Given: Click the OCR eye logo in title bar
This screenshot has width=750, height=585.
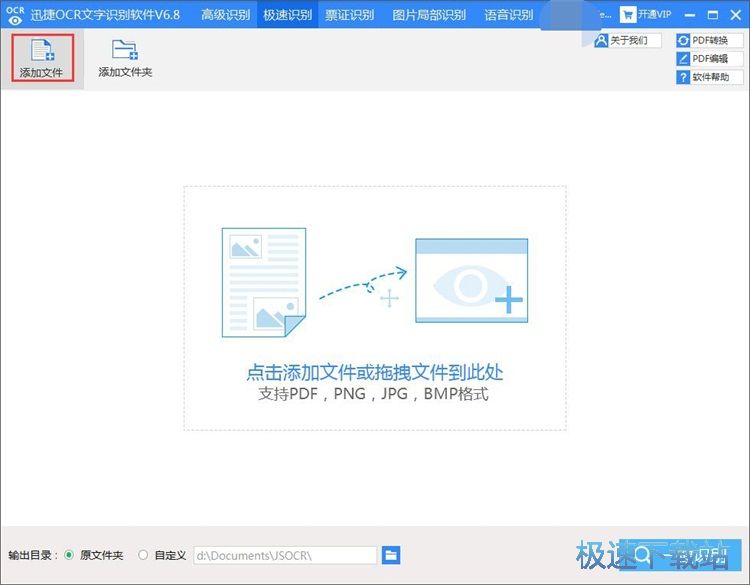Looking at the screenshot, I should pyautogui.click(x=15, y=15).
